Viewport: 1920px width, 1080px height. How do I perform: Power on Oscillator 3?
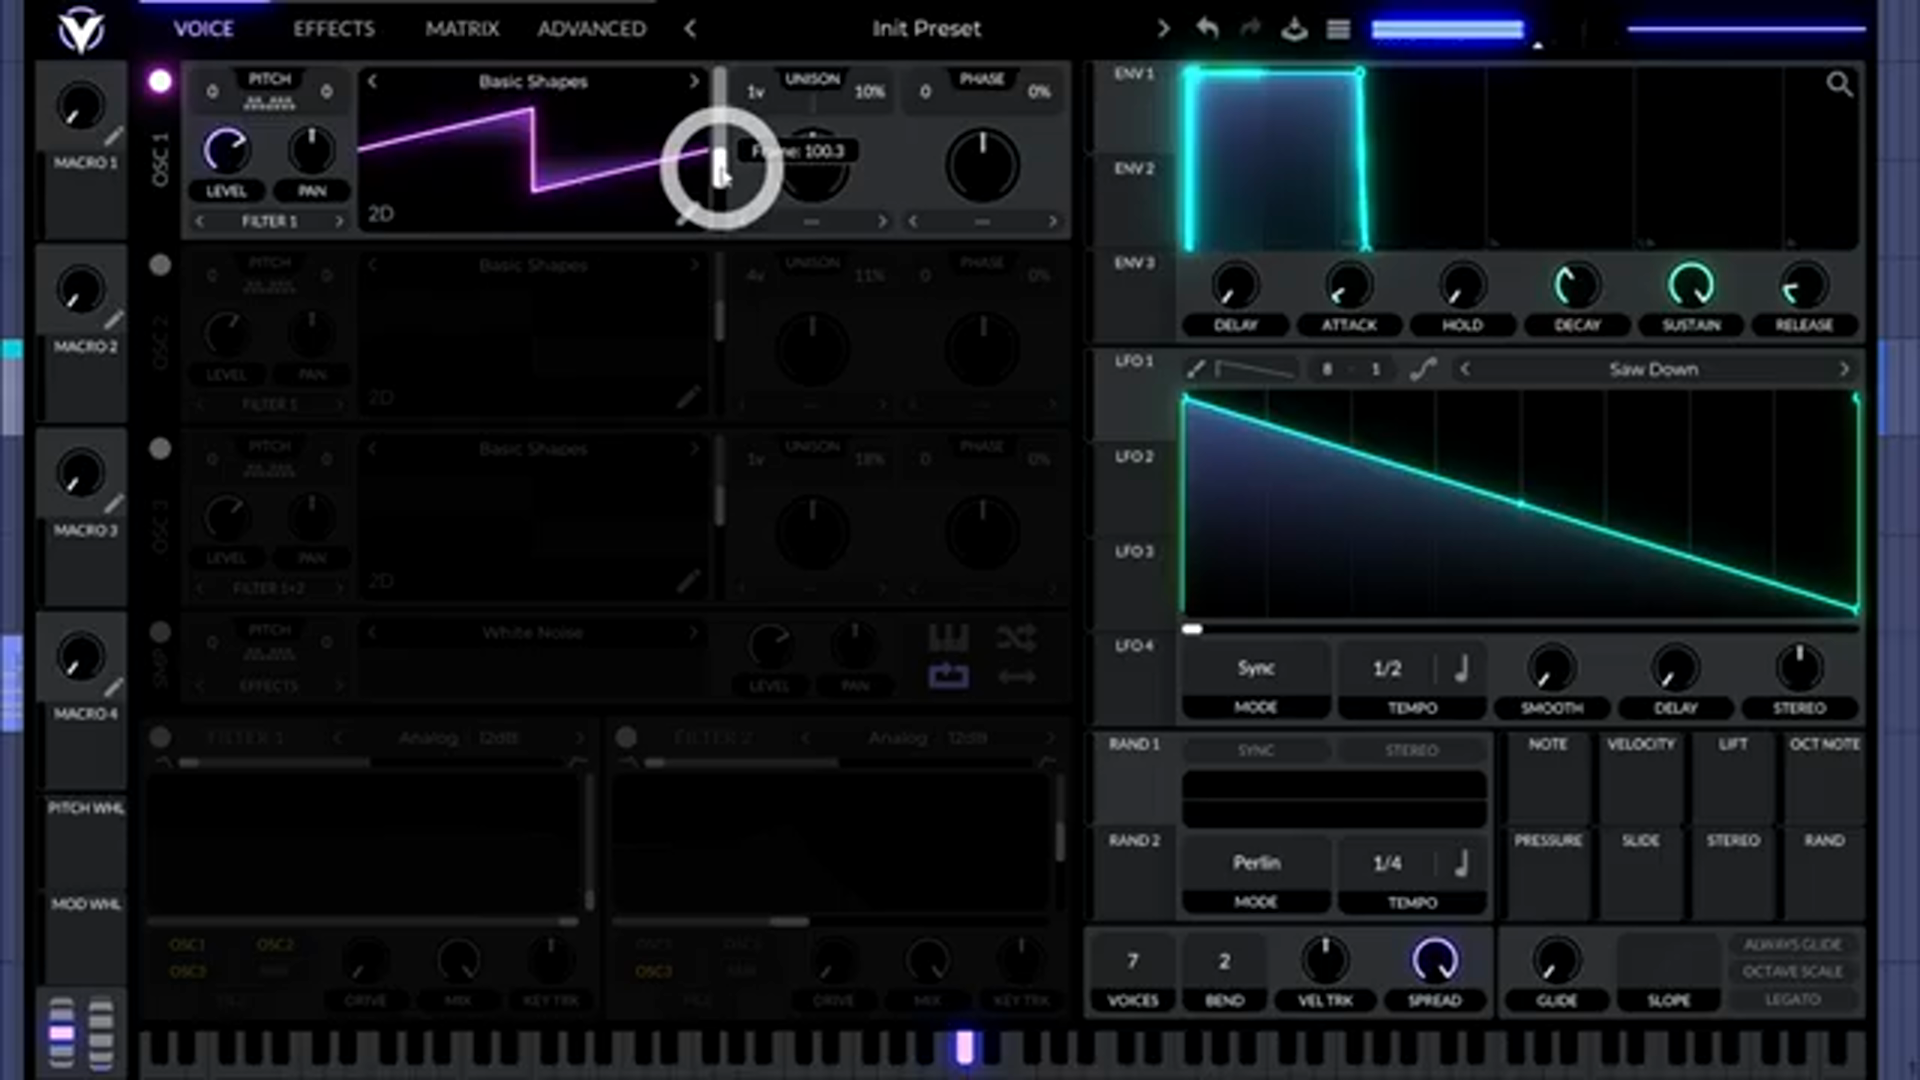[x=159, y=449]
